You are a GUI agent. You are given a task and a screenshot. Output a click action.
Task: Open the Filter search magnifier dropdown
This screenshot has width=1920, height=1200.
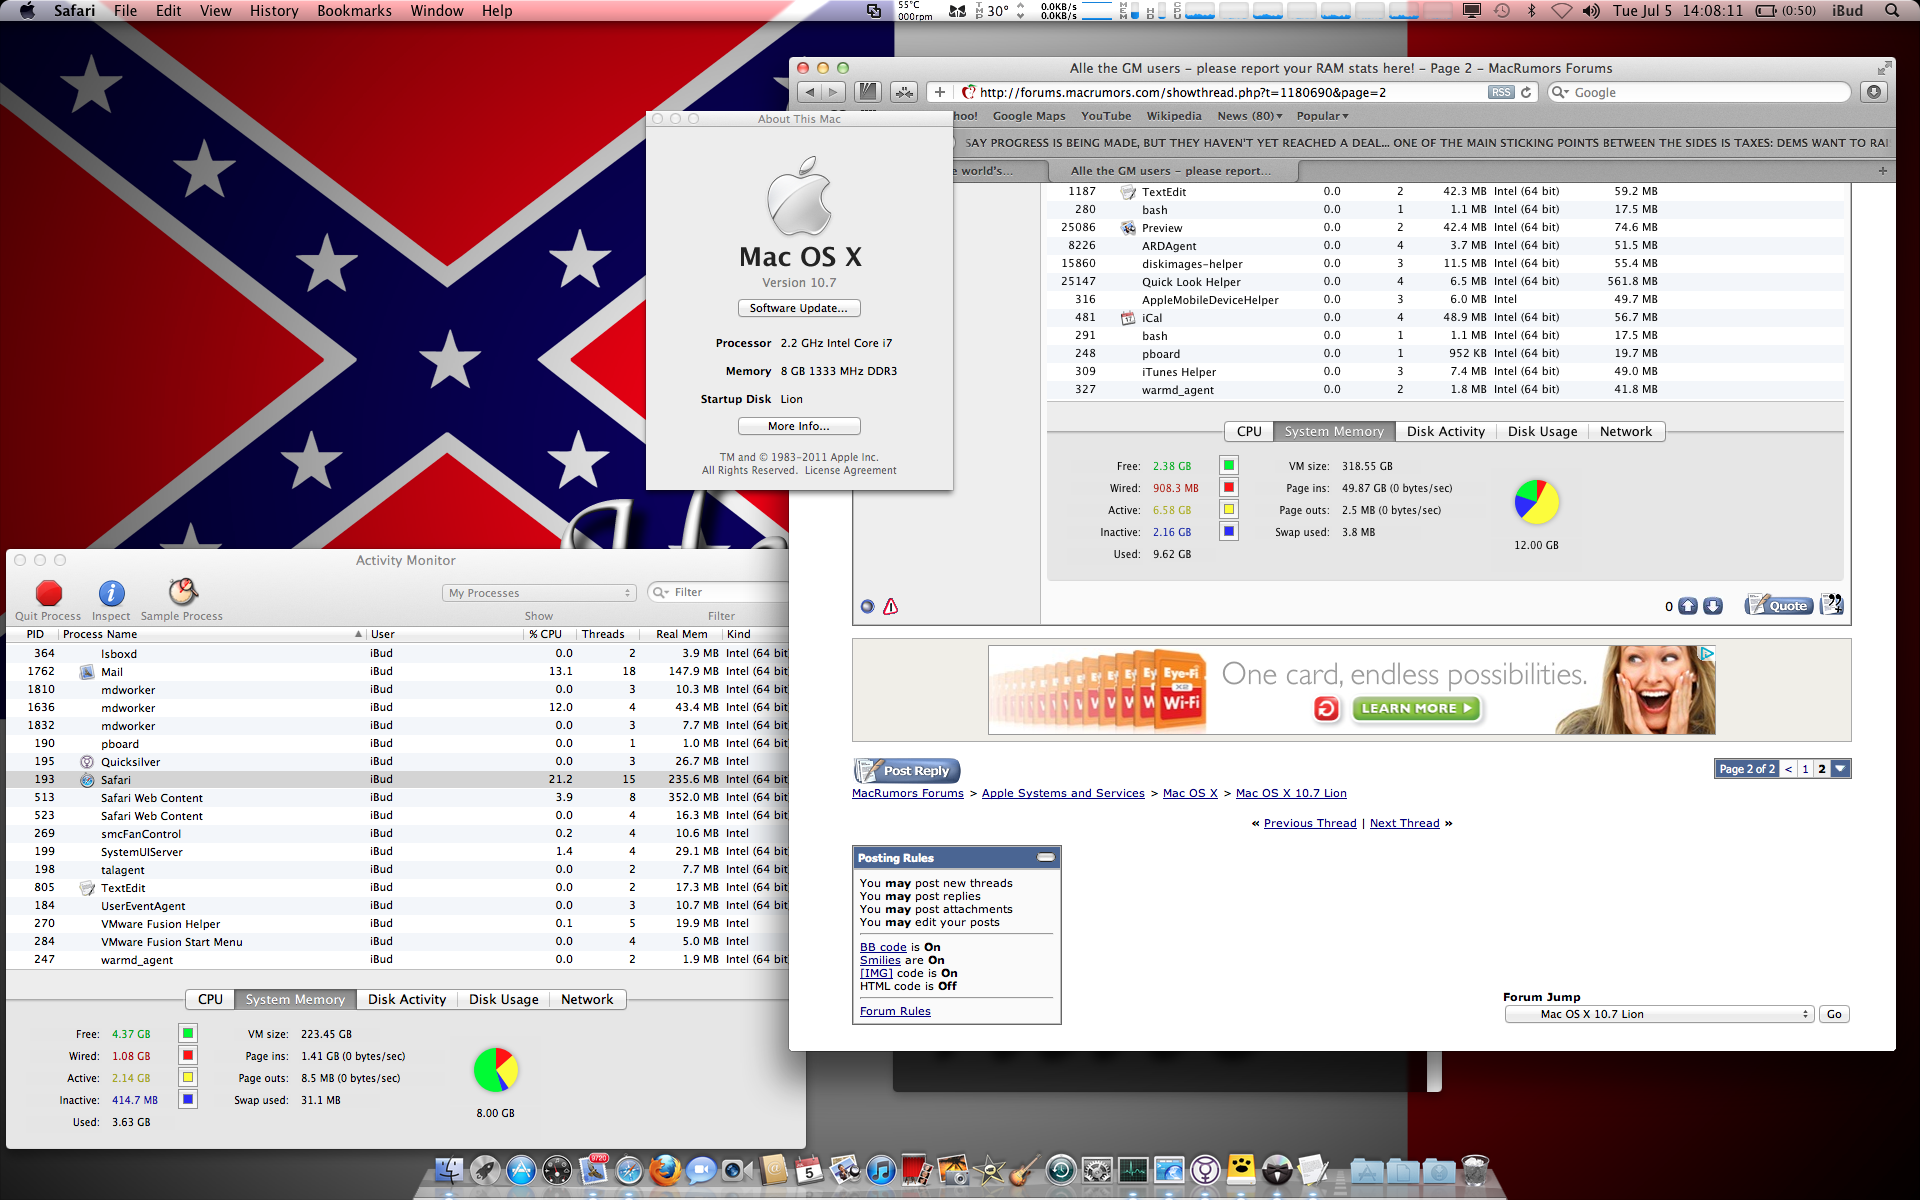(x=661, y=593)
